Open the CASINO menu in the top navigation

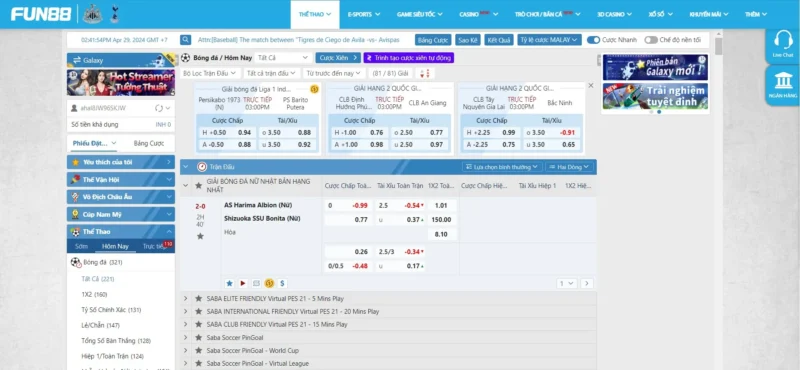479,14
